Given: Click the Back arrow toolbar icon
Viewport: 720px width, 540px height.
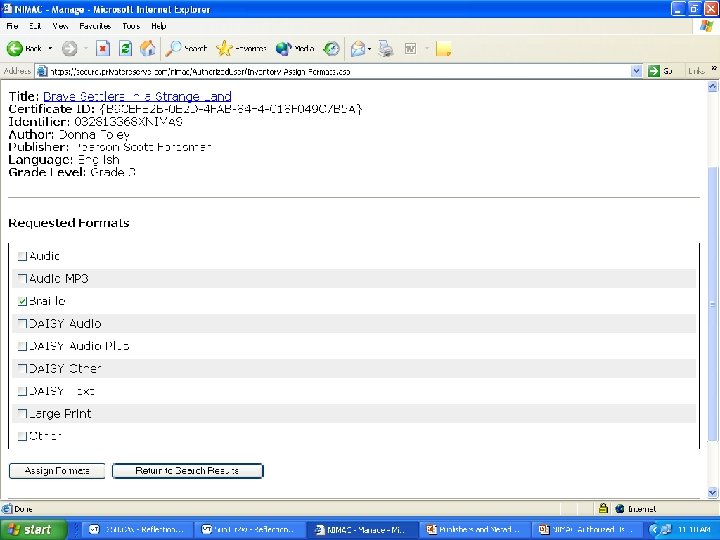Looking at the screenshot, I should pos(15,48).
